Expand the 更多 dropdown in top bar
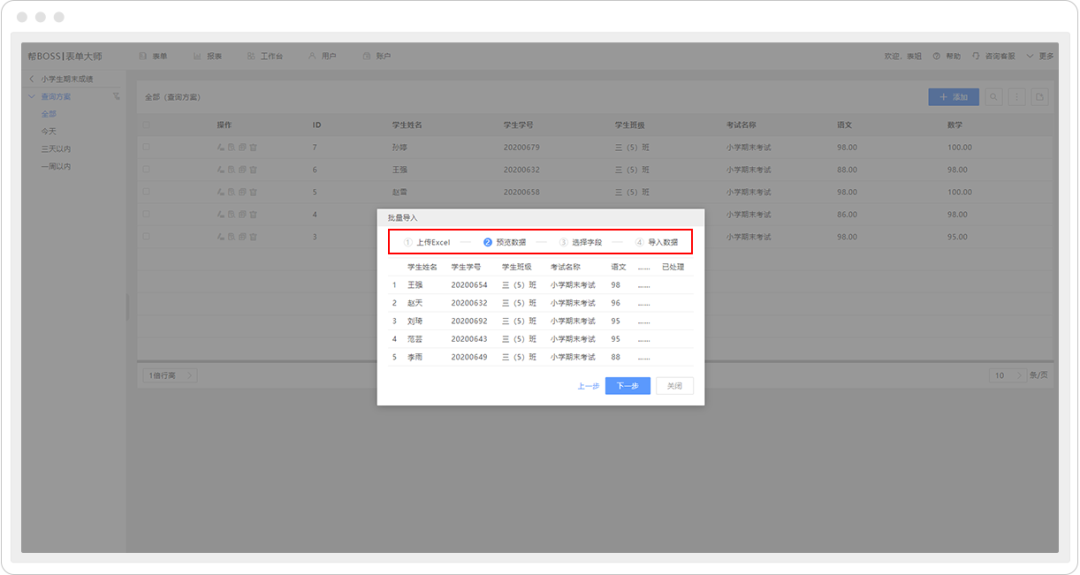This screenshot has height=575, width=1080. pyautogui.click(x=1040, y=56)
